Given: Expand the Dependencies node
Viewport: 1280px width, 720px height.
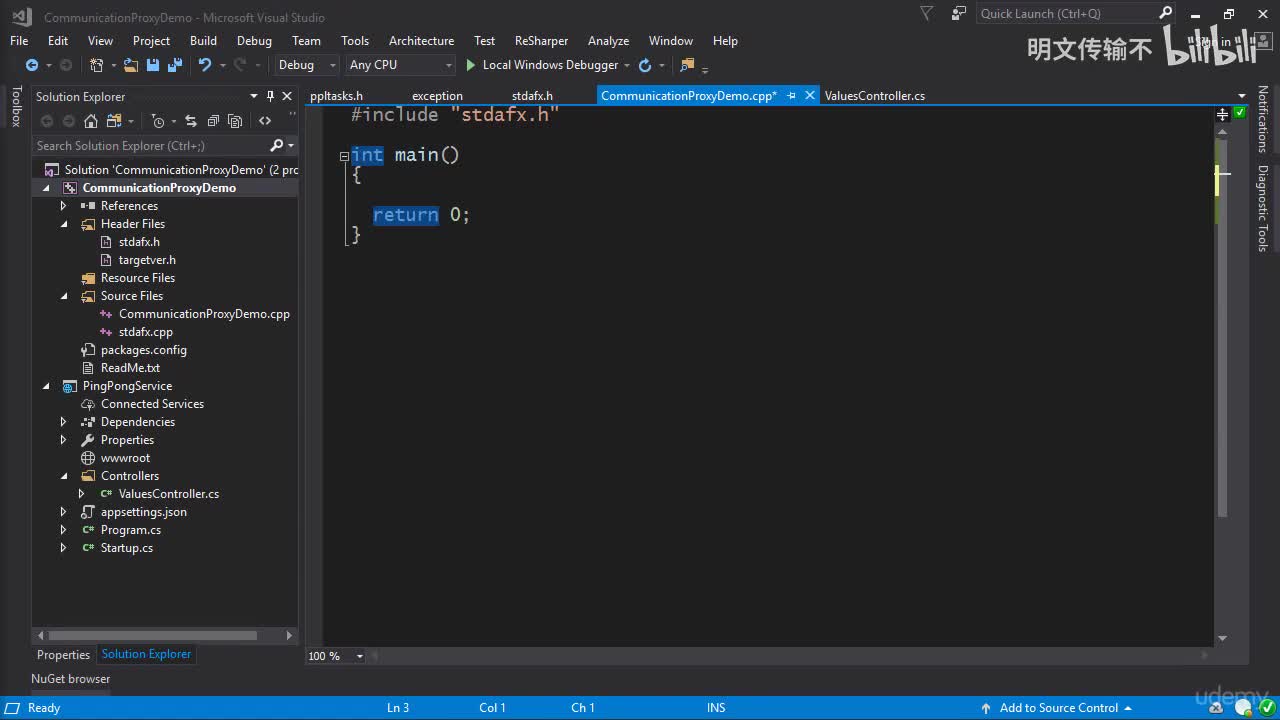Looking at the screenshot, I should [64, 422].
